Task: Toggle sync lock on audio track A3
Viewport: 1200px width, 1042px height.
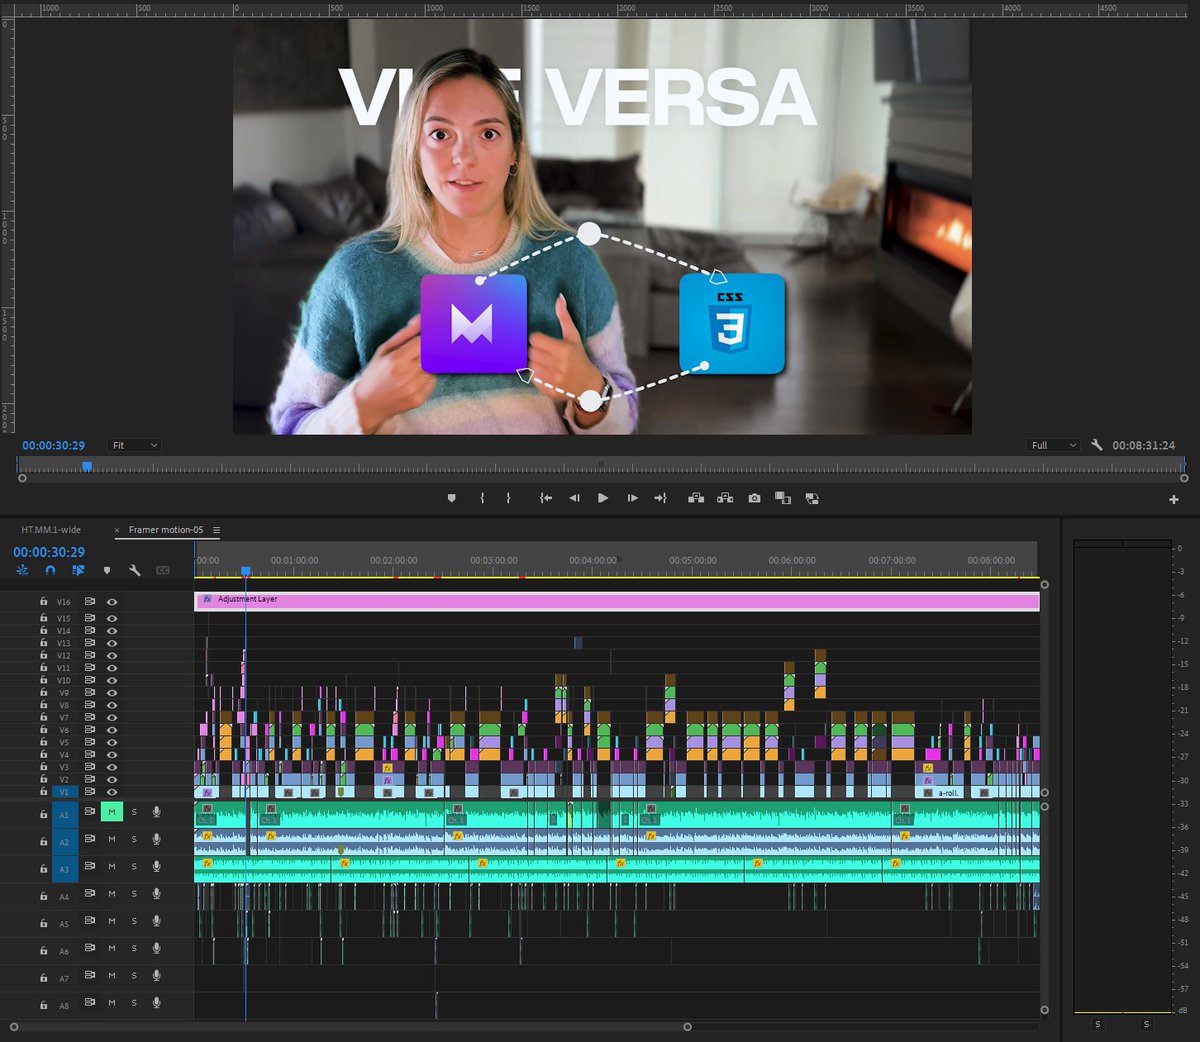Action: [x=89, y=866]
